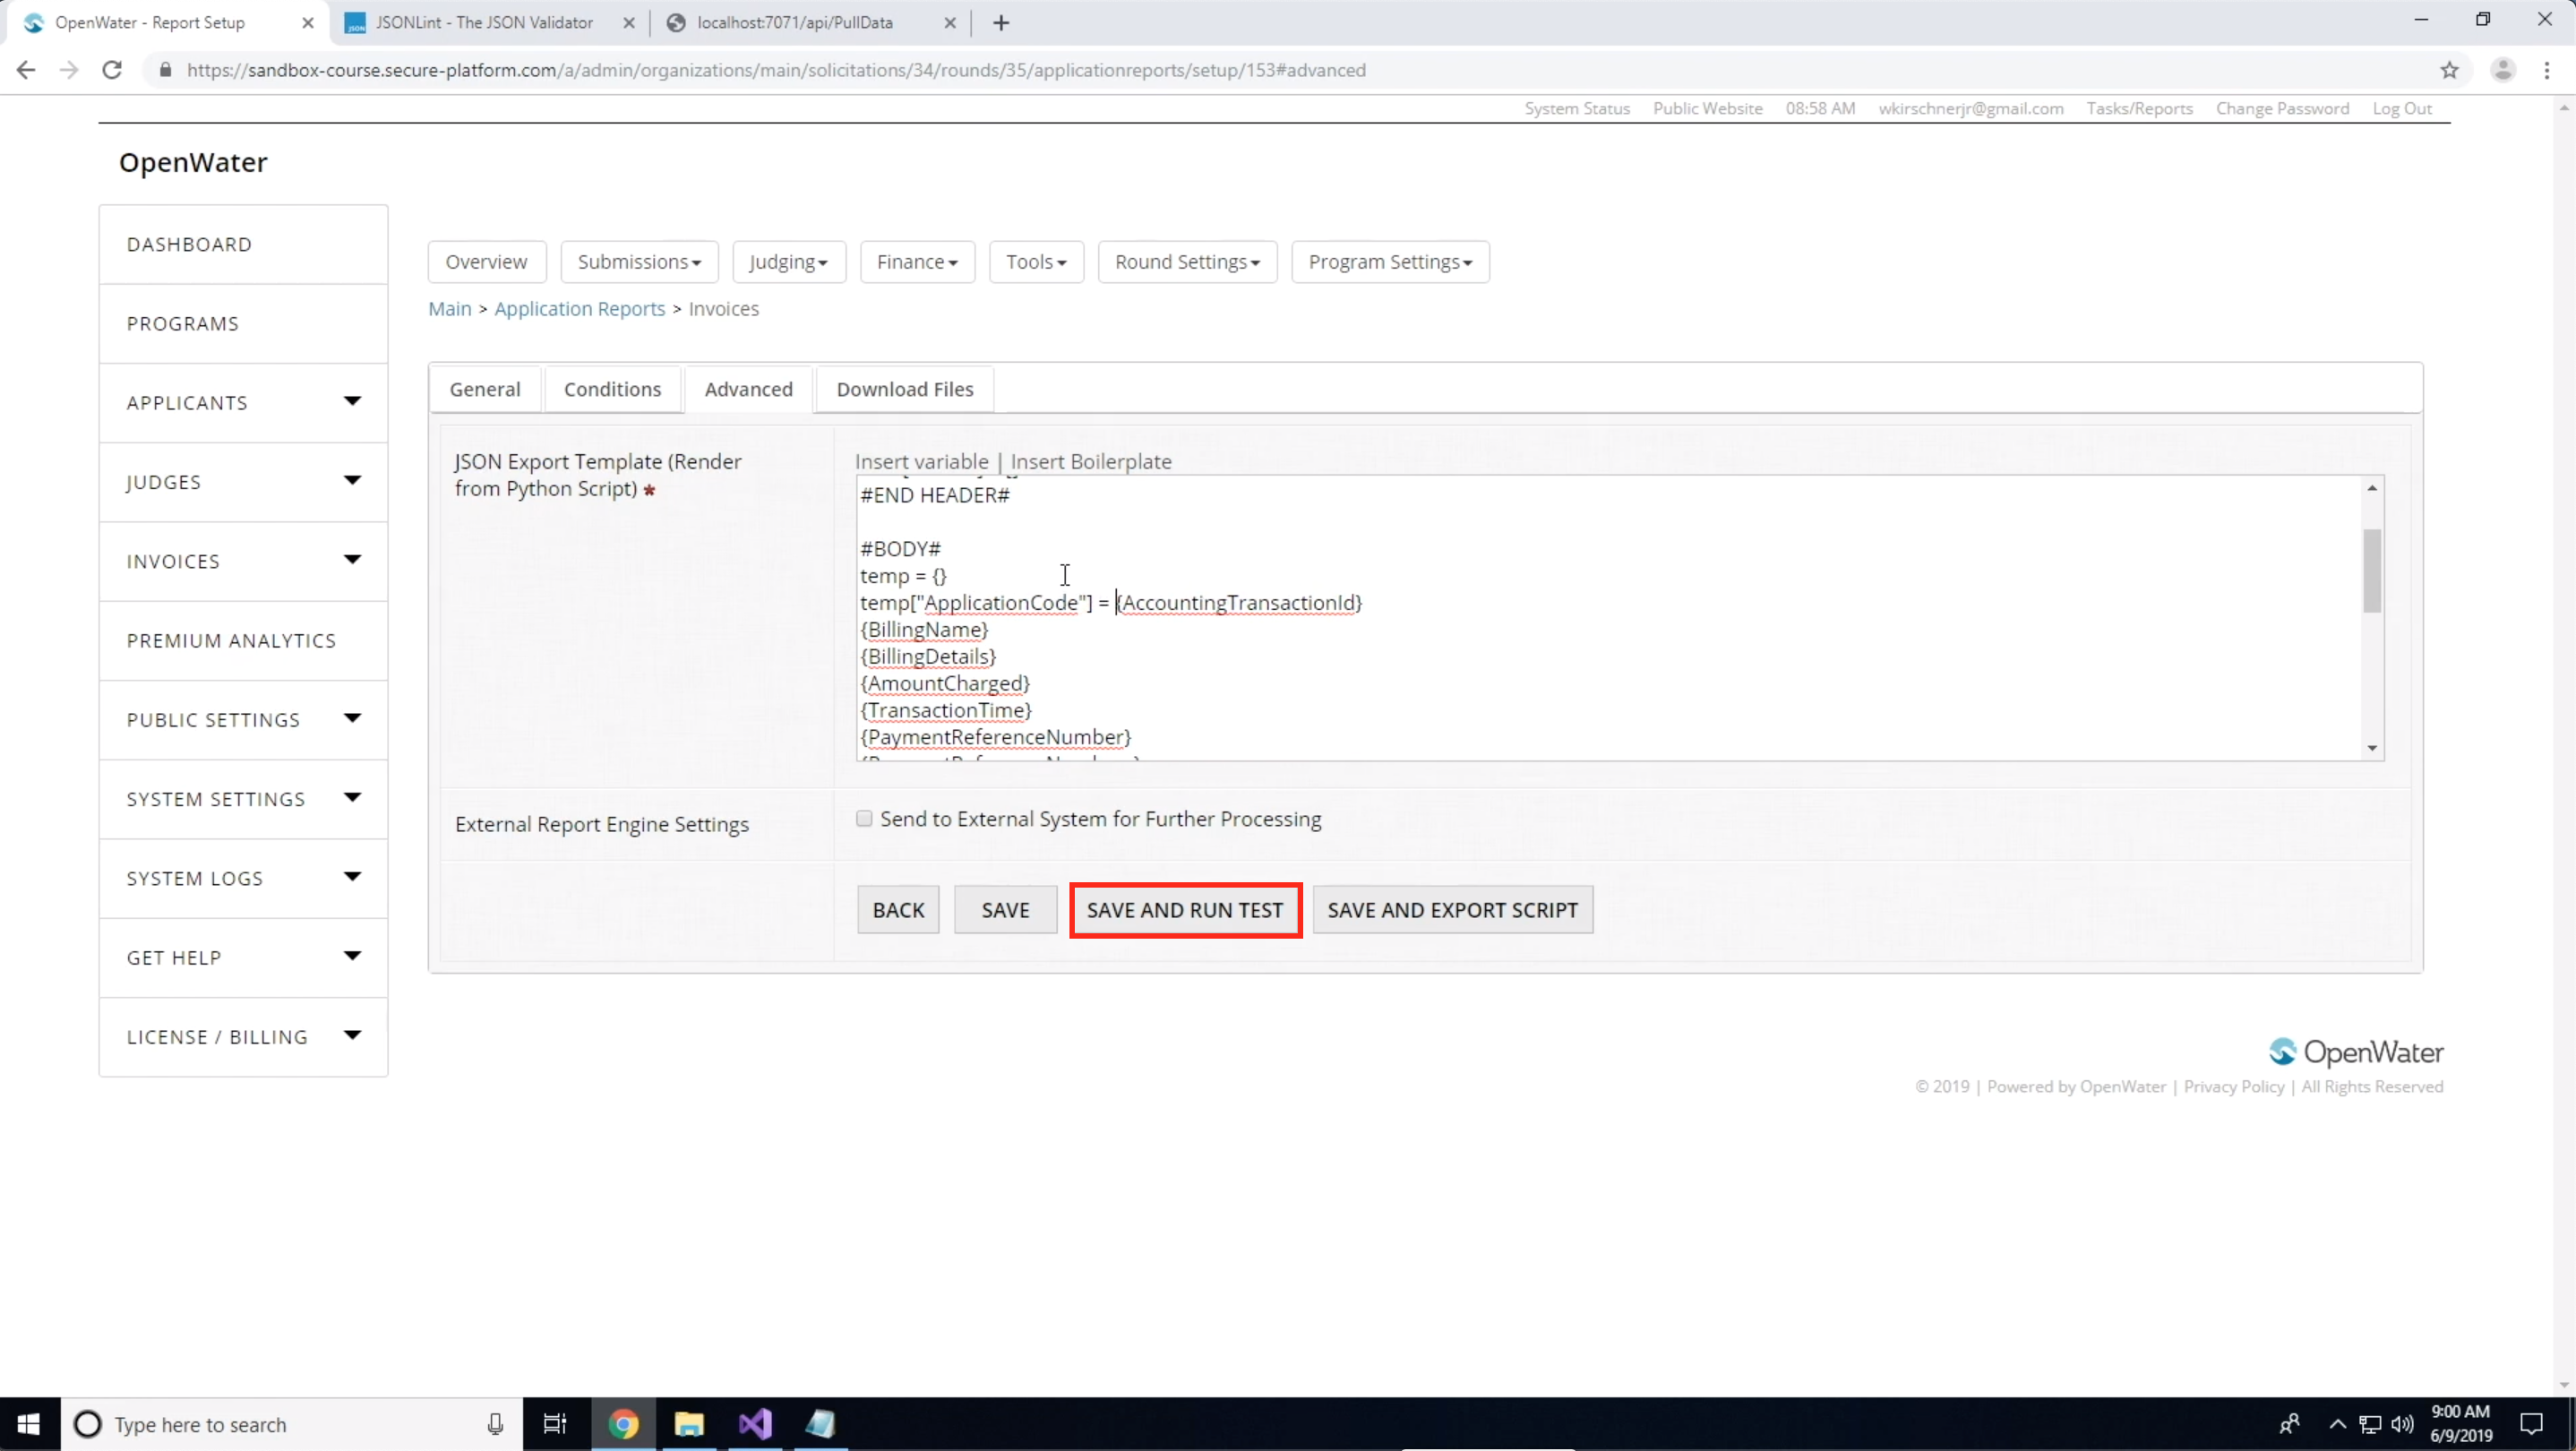Click the SAVE button
This screenshot has width=2576, height=1451.
click(1005, 910)
